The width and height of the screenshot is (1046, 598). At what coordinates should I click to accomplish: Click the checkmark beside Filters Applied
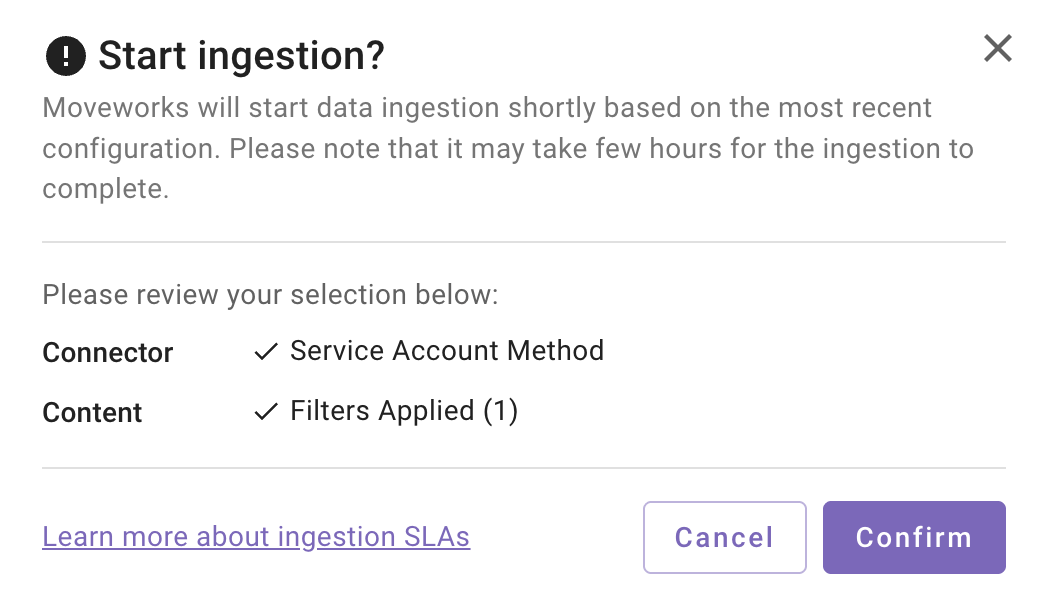tap(265, 412)
